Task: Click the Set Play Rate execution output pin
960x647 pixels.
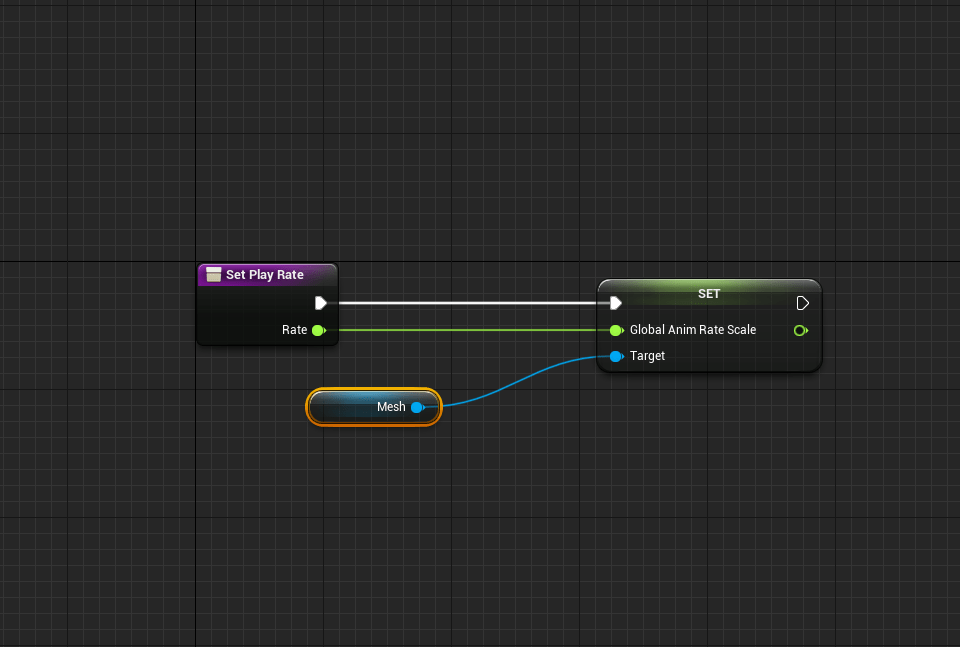Action: click(x=320, y=303)
